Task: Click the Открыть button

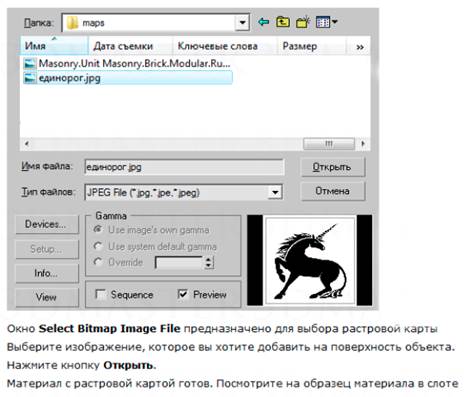Action: 332,167
